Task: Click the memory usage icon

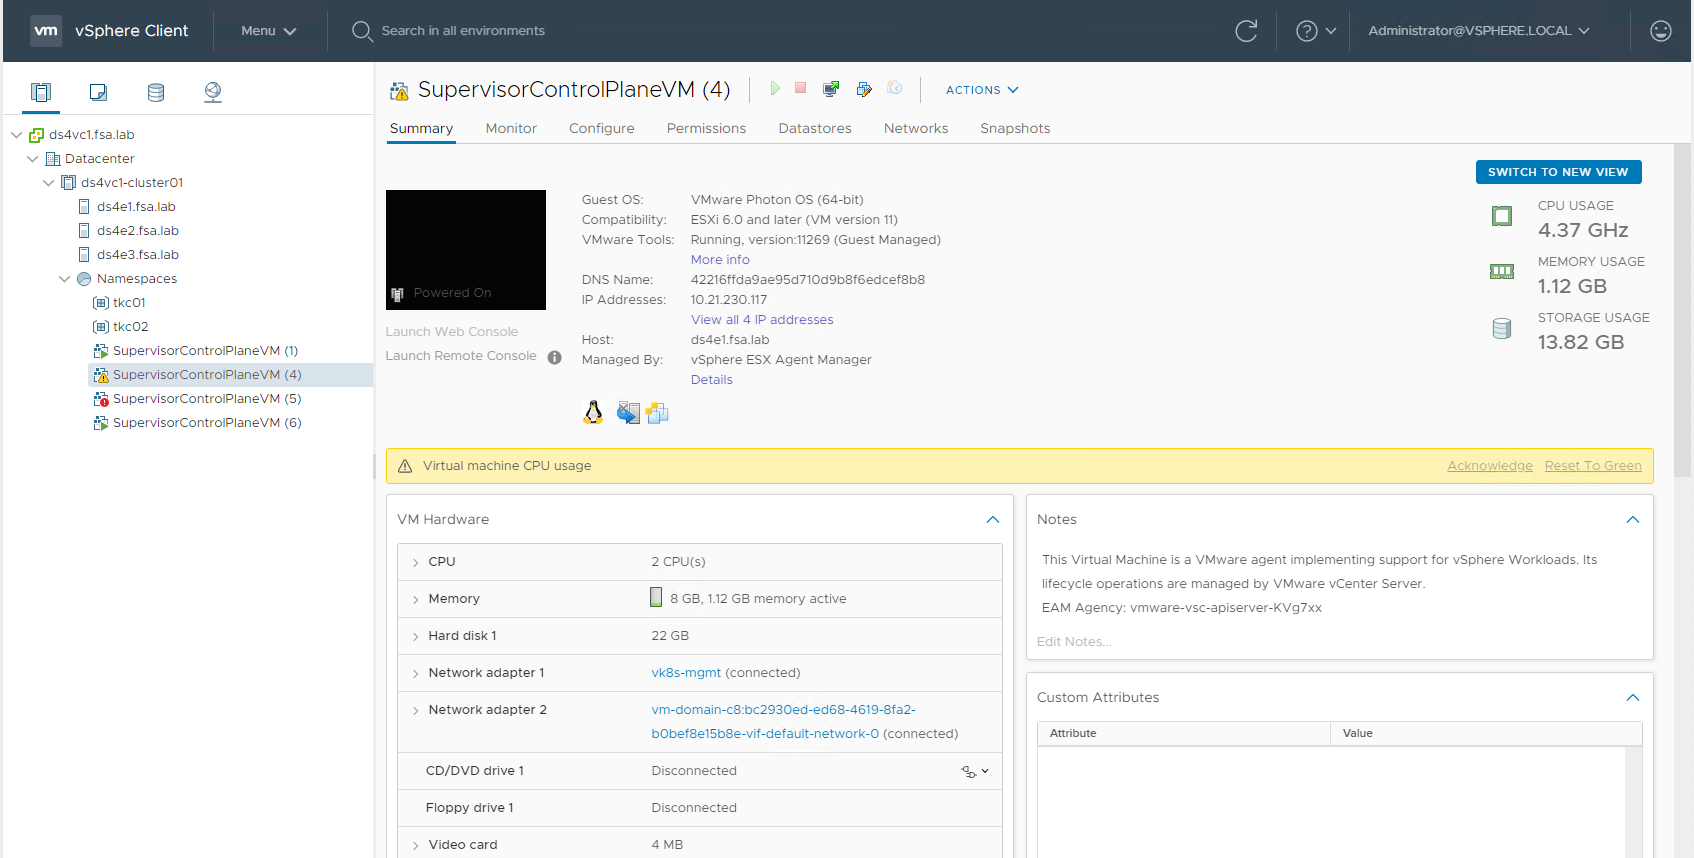Action: [x=1502, y=272]
